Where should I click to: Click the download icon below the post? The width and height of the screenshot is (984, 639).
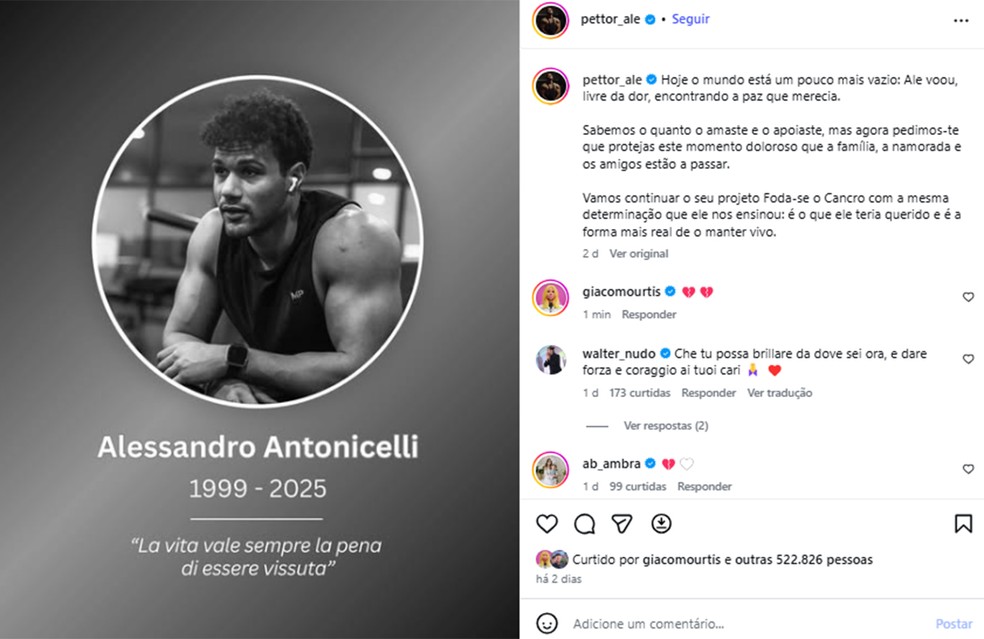[x=660, y=523]
